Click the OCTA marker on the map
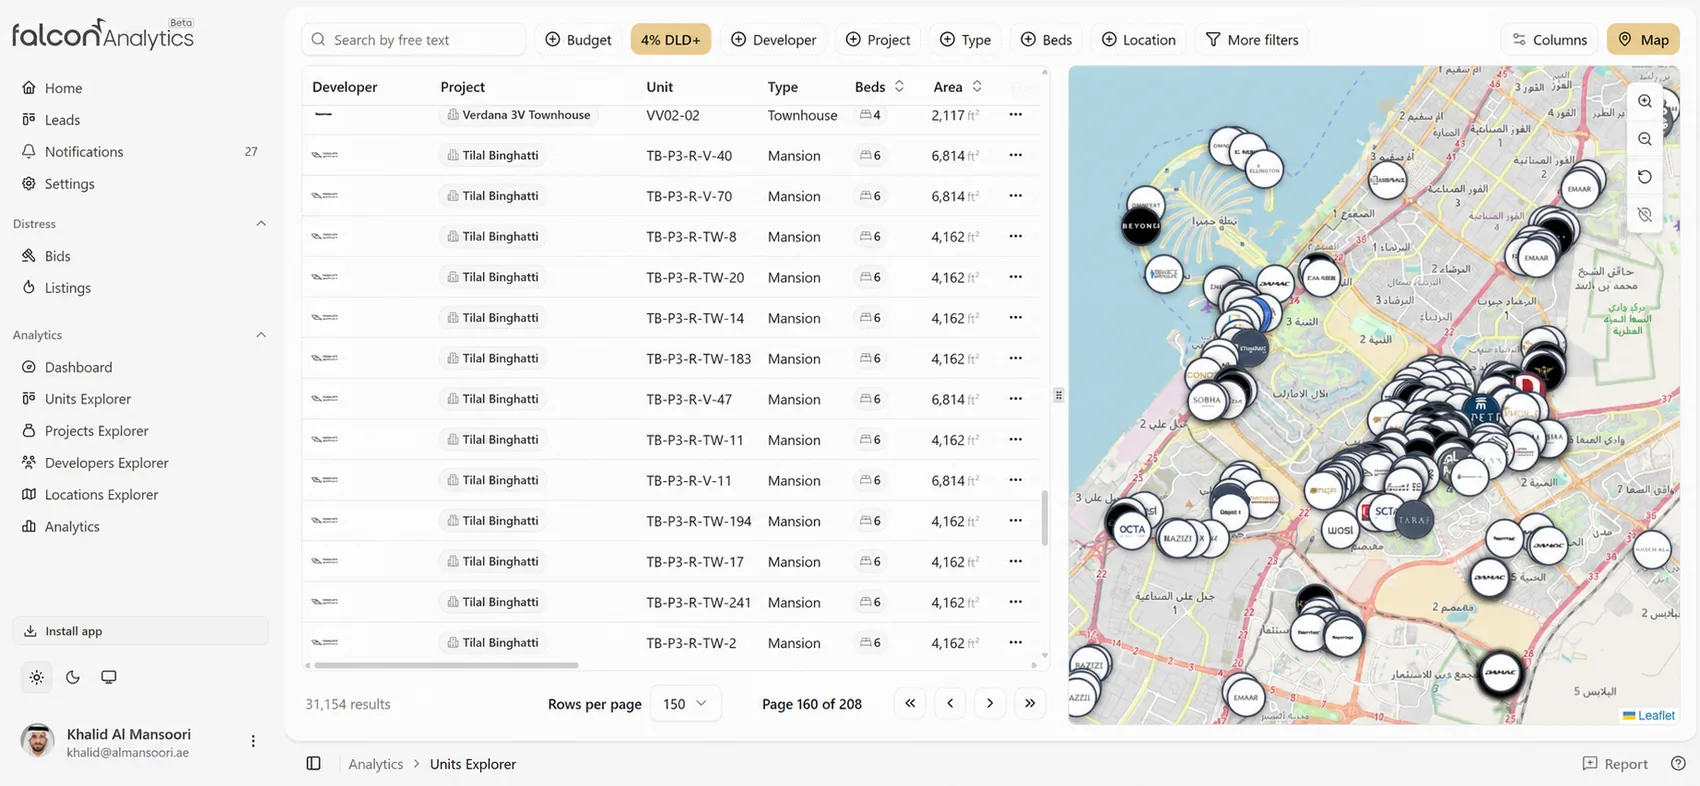 coord(1132,529)
